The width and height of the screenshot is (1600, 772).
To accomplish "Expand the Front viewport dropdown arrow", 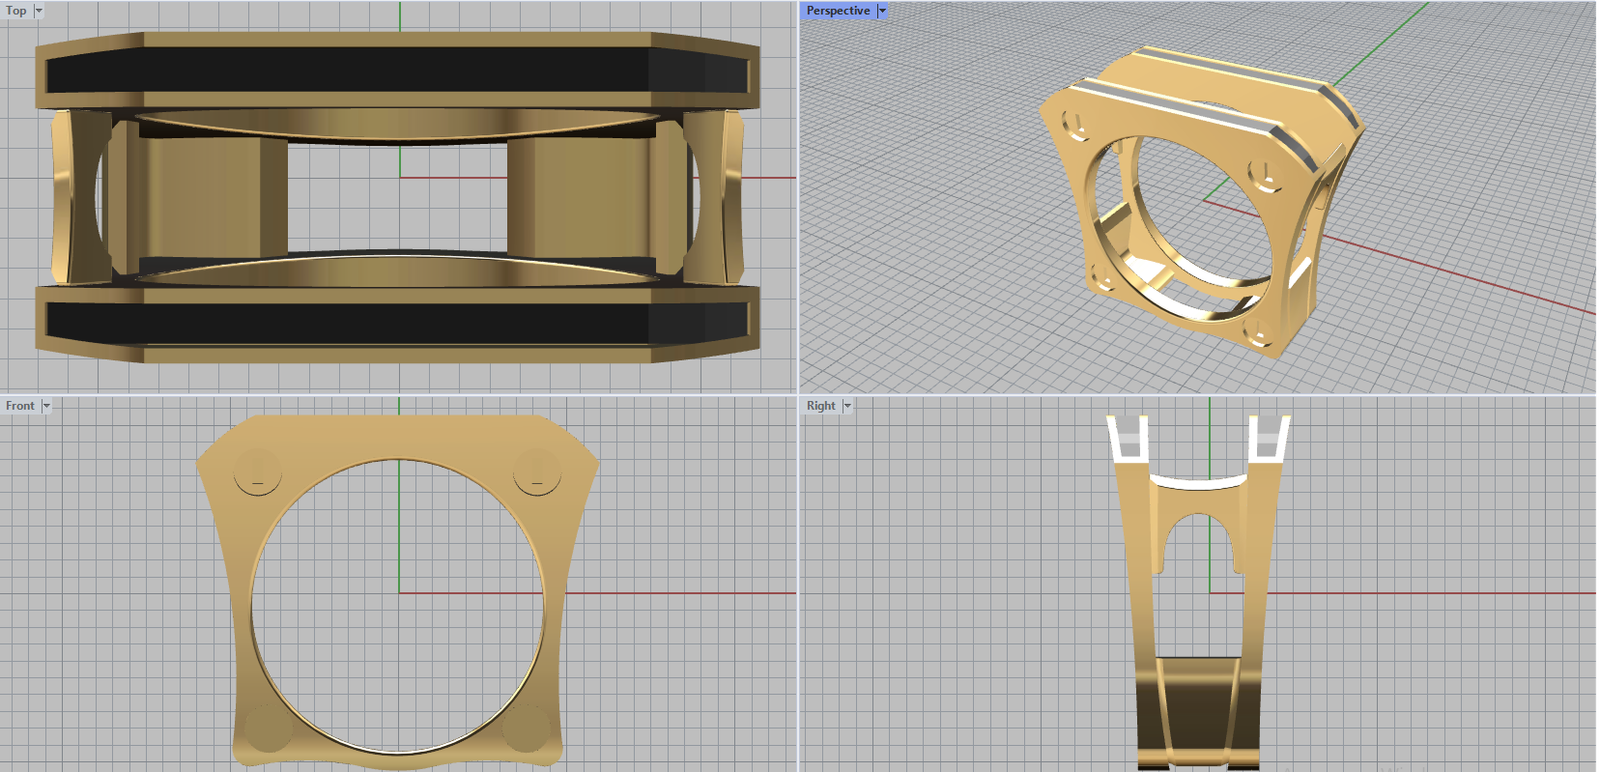I will pos(46,406).
